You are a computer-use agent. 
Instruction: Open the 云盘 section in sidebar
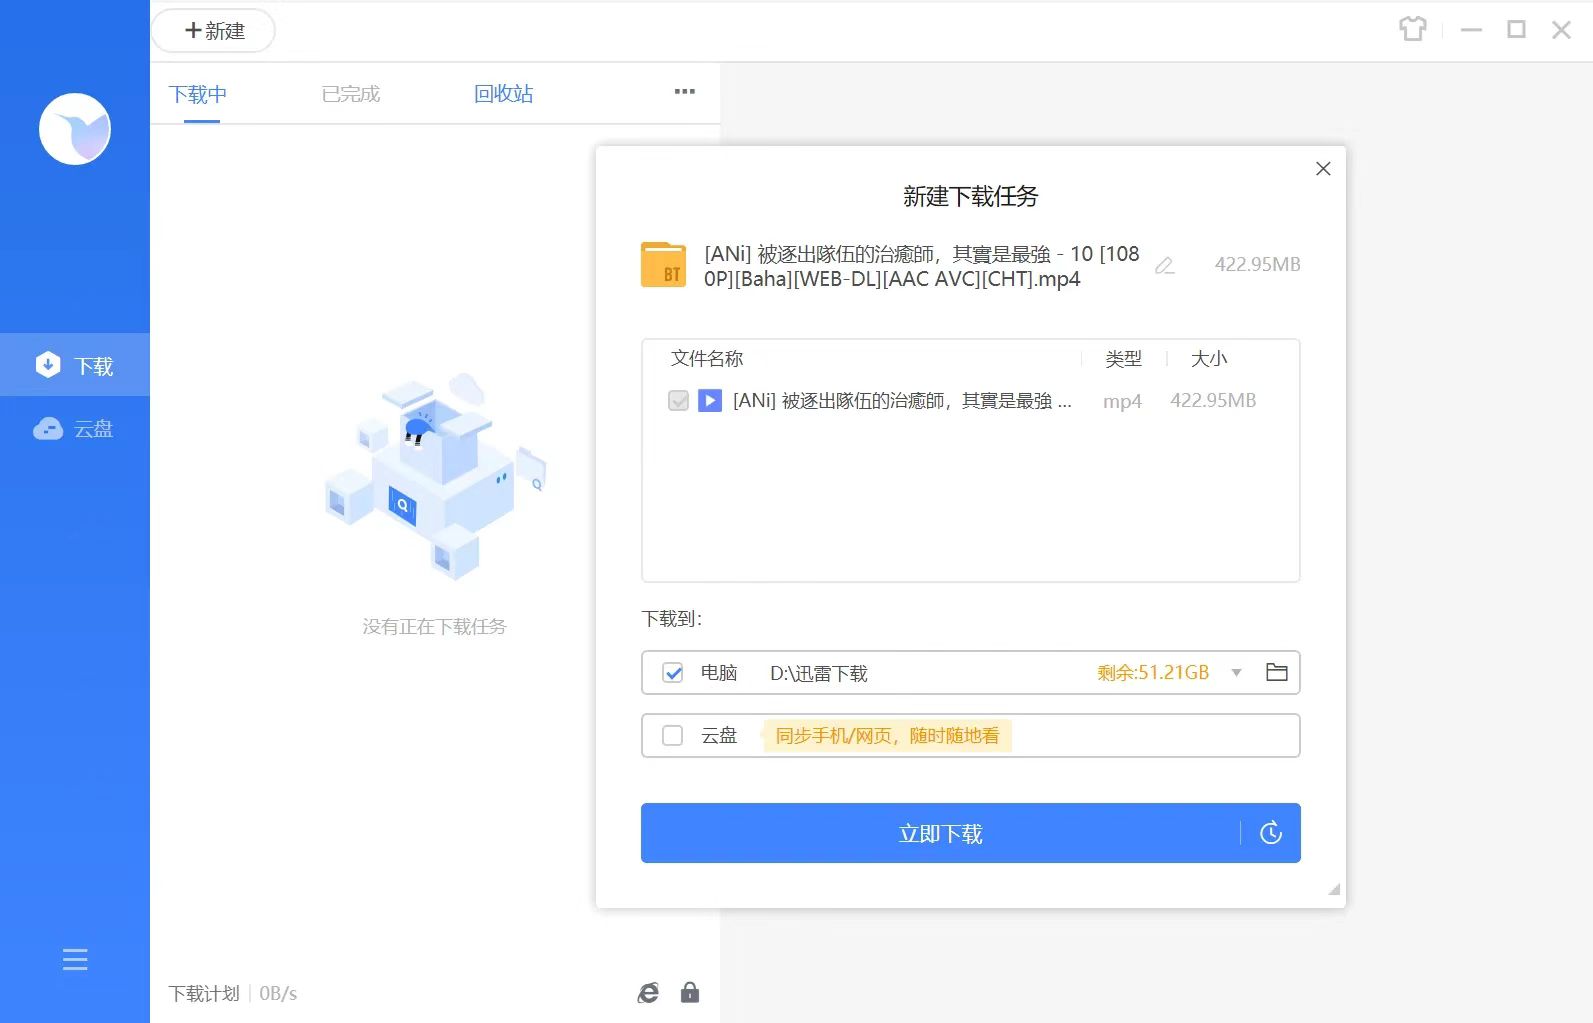point(75,429)
